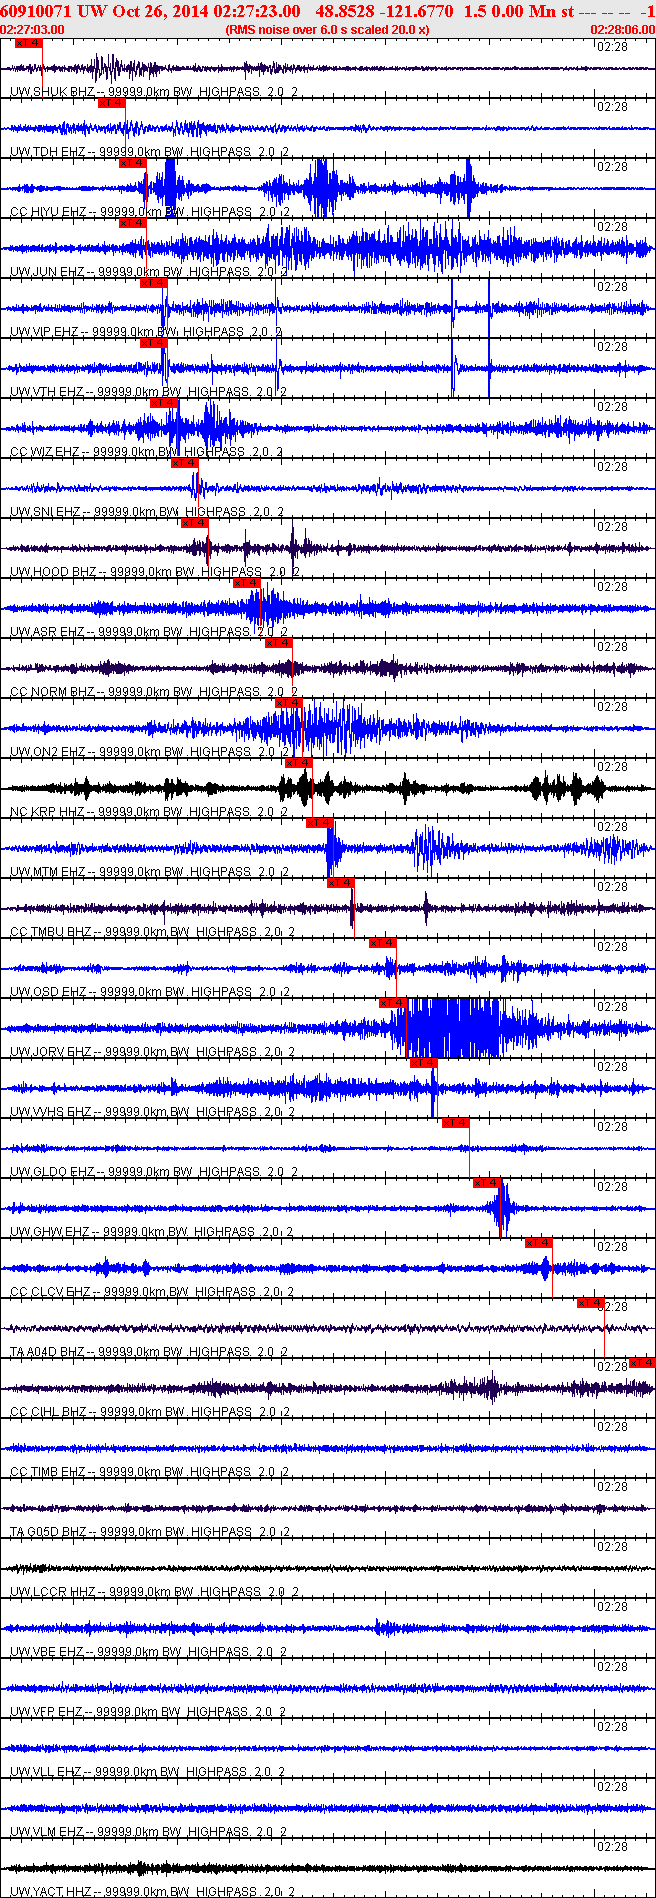Select the UW.VHS EHZ station label
Screen dimensions: 656x1898
(x=50, y=1112)
